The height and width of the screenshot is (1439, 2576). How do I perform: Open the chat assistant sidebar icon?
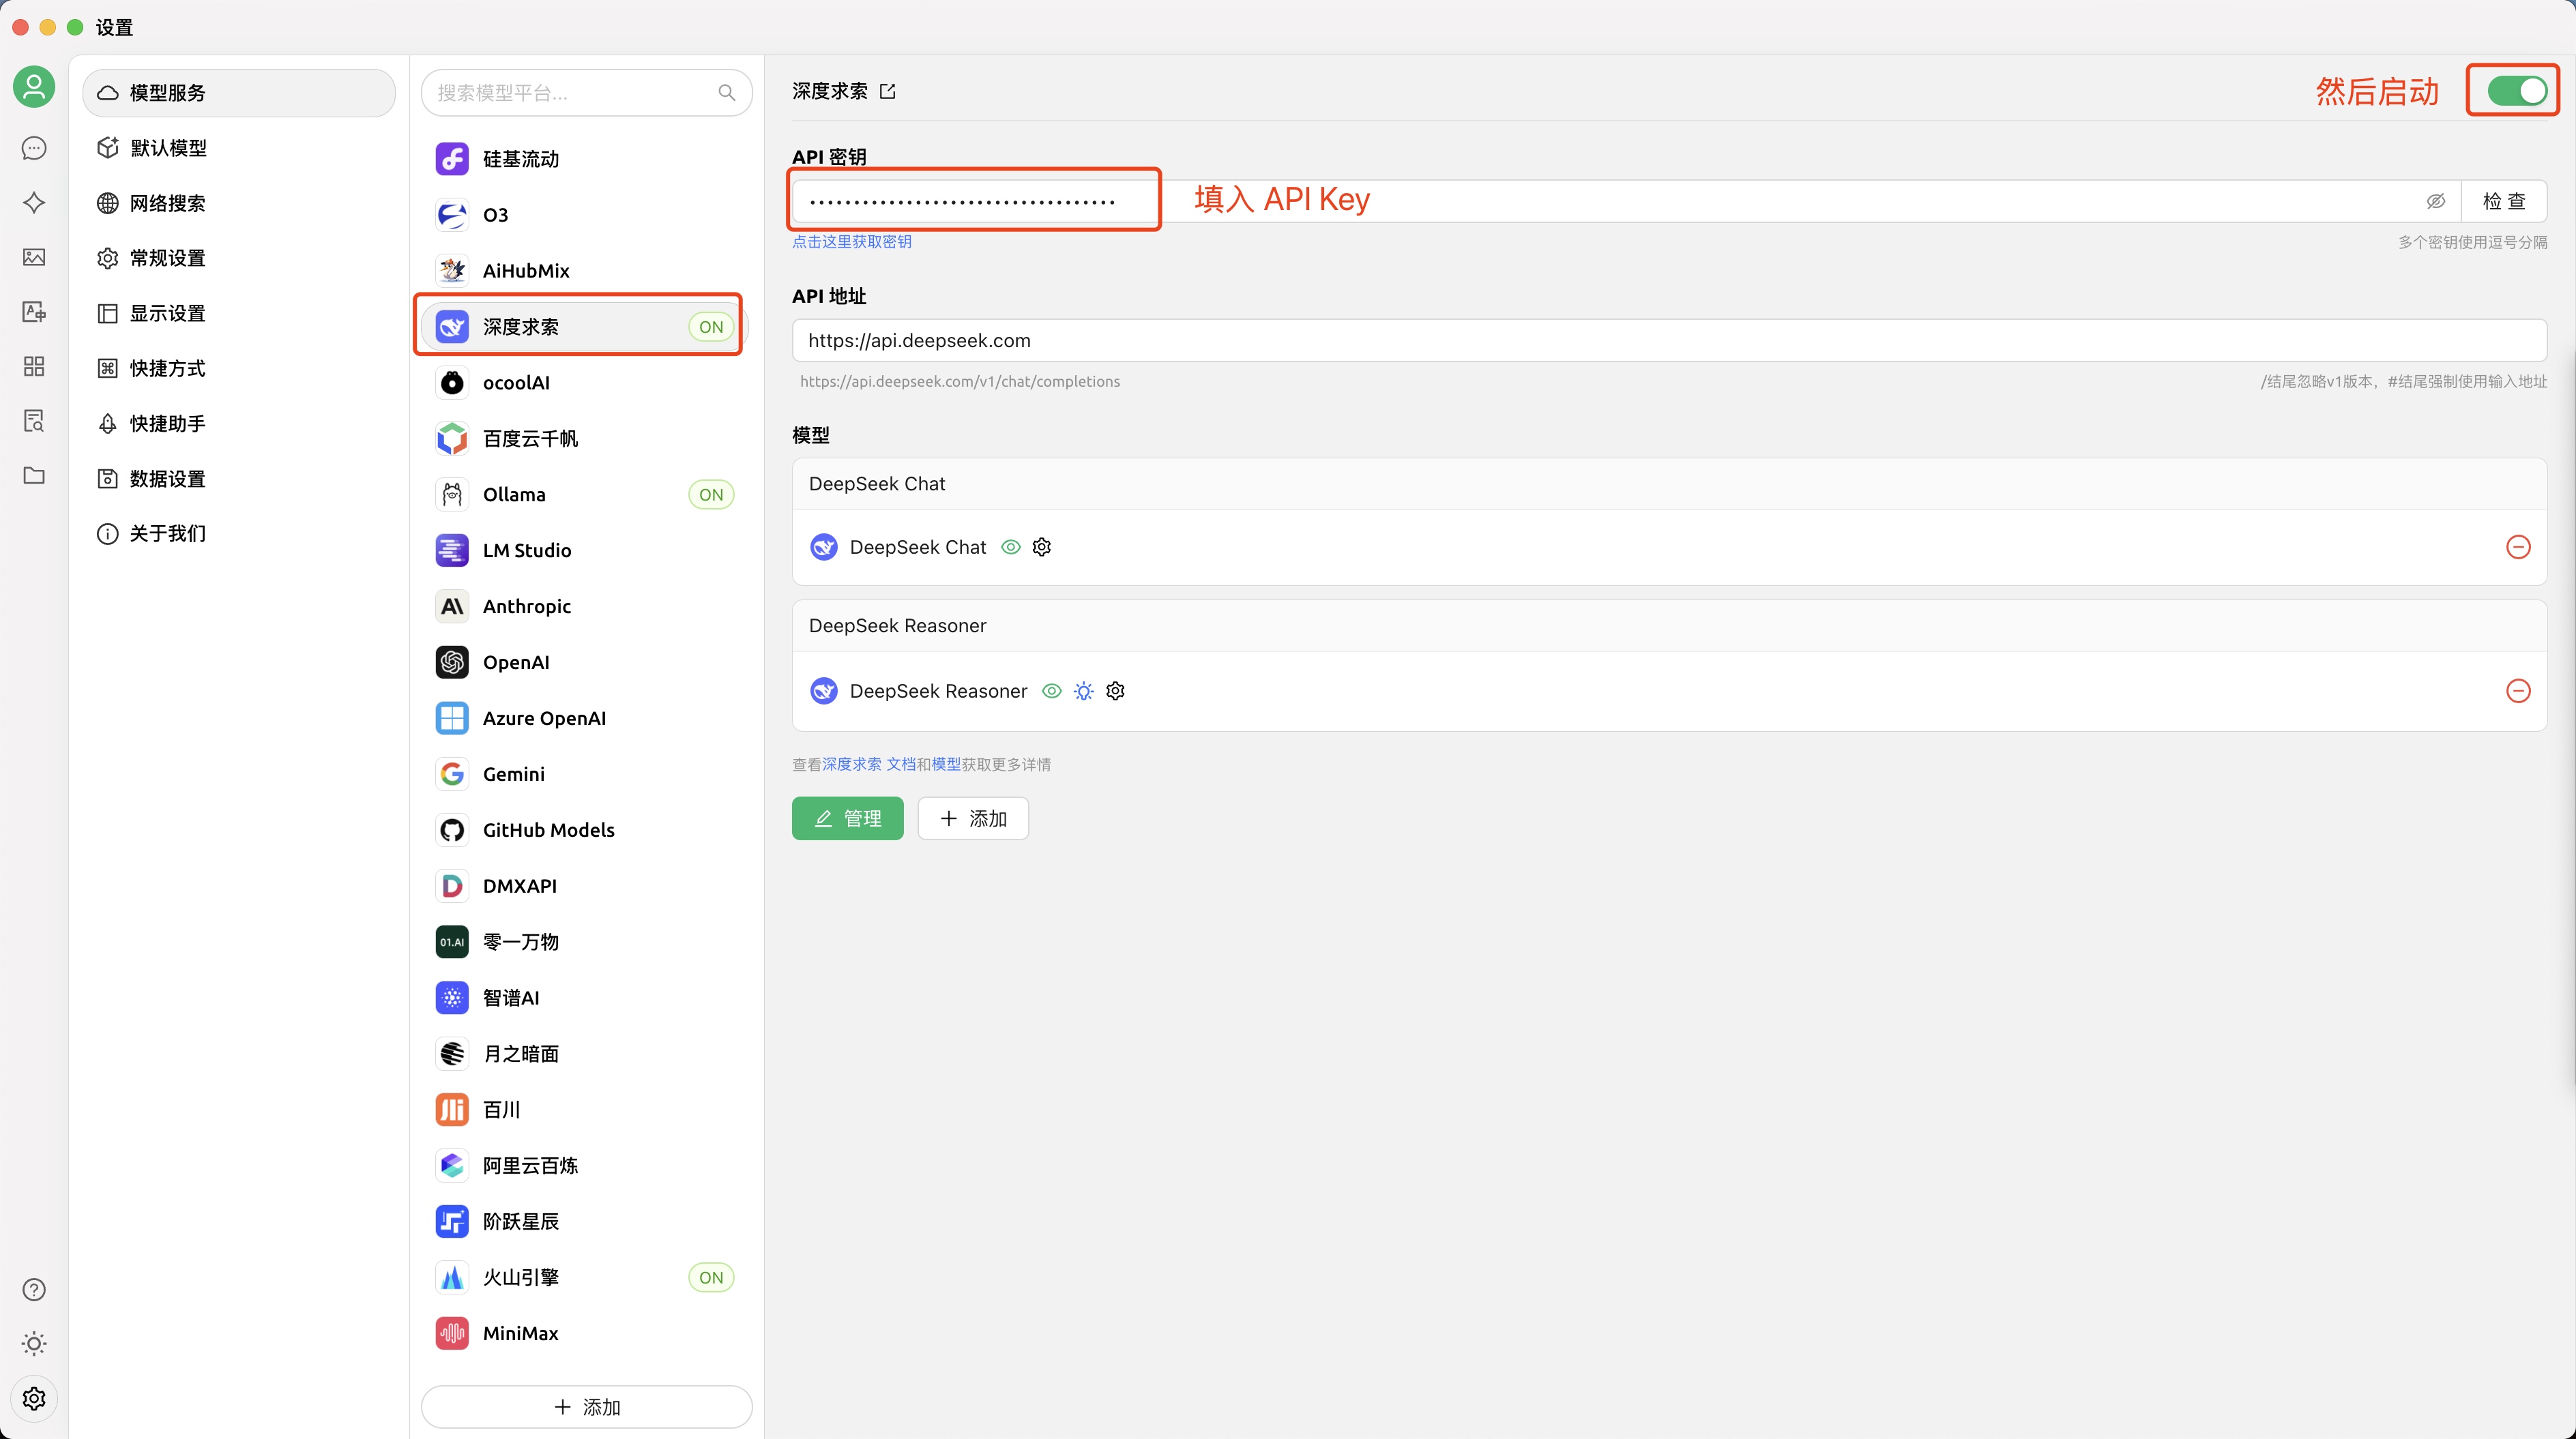[x=34, y=148]
